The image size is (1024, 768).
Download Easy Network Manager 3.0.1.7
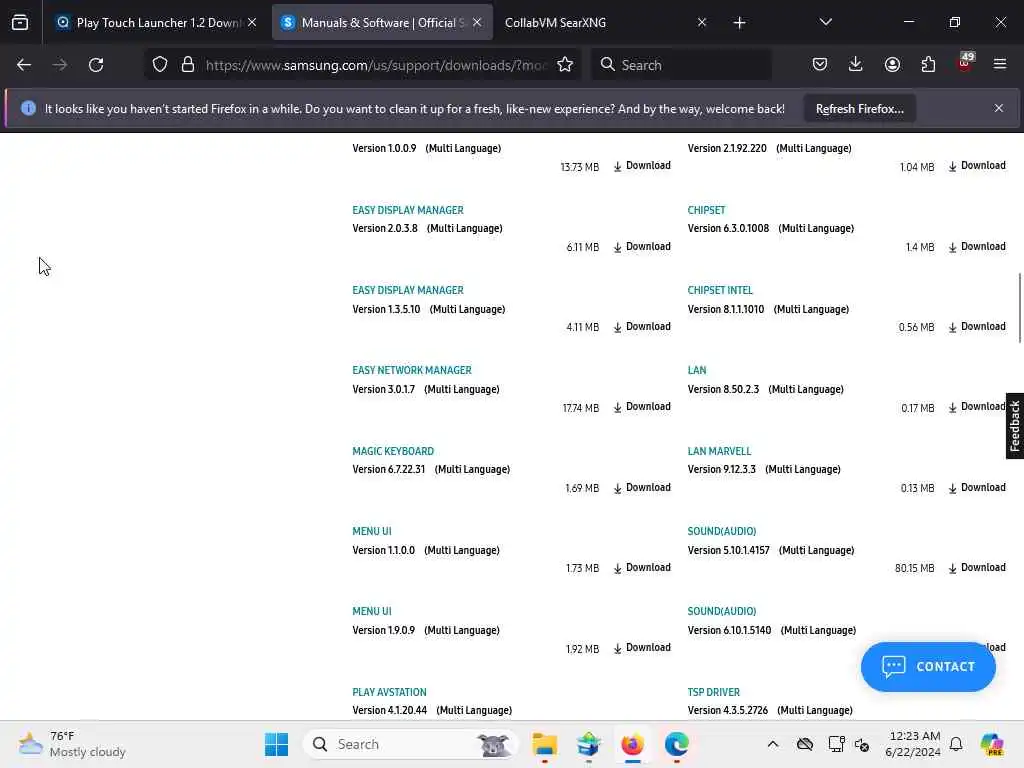[642, 407]
